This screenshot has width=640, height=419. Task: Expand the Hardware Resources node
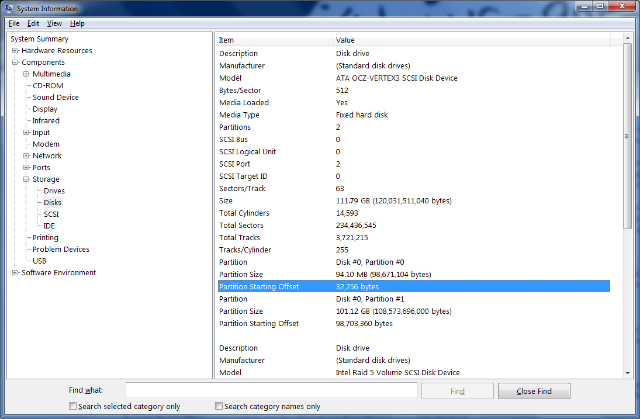point(15,51)
